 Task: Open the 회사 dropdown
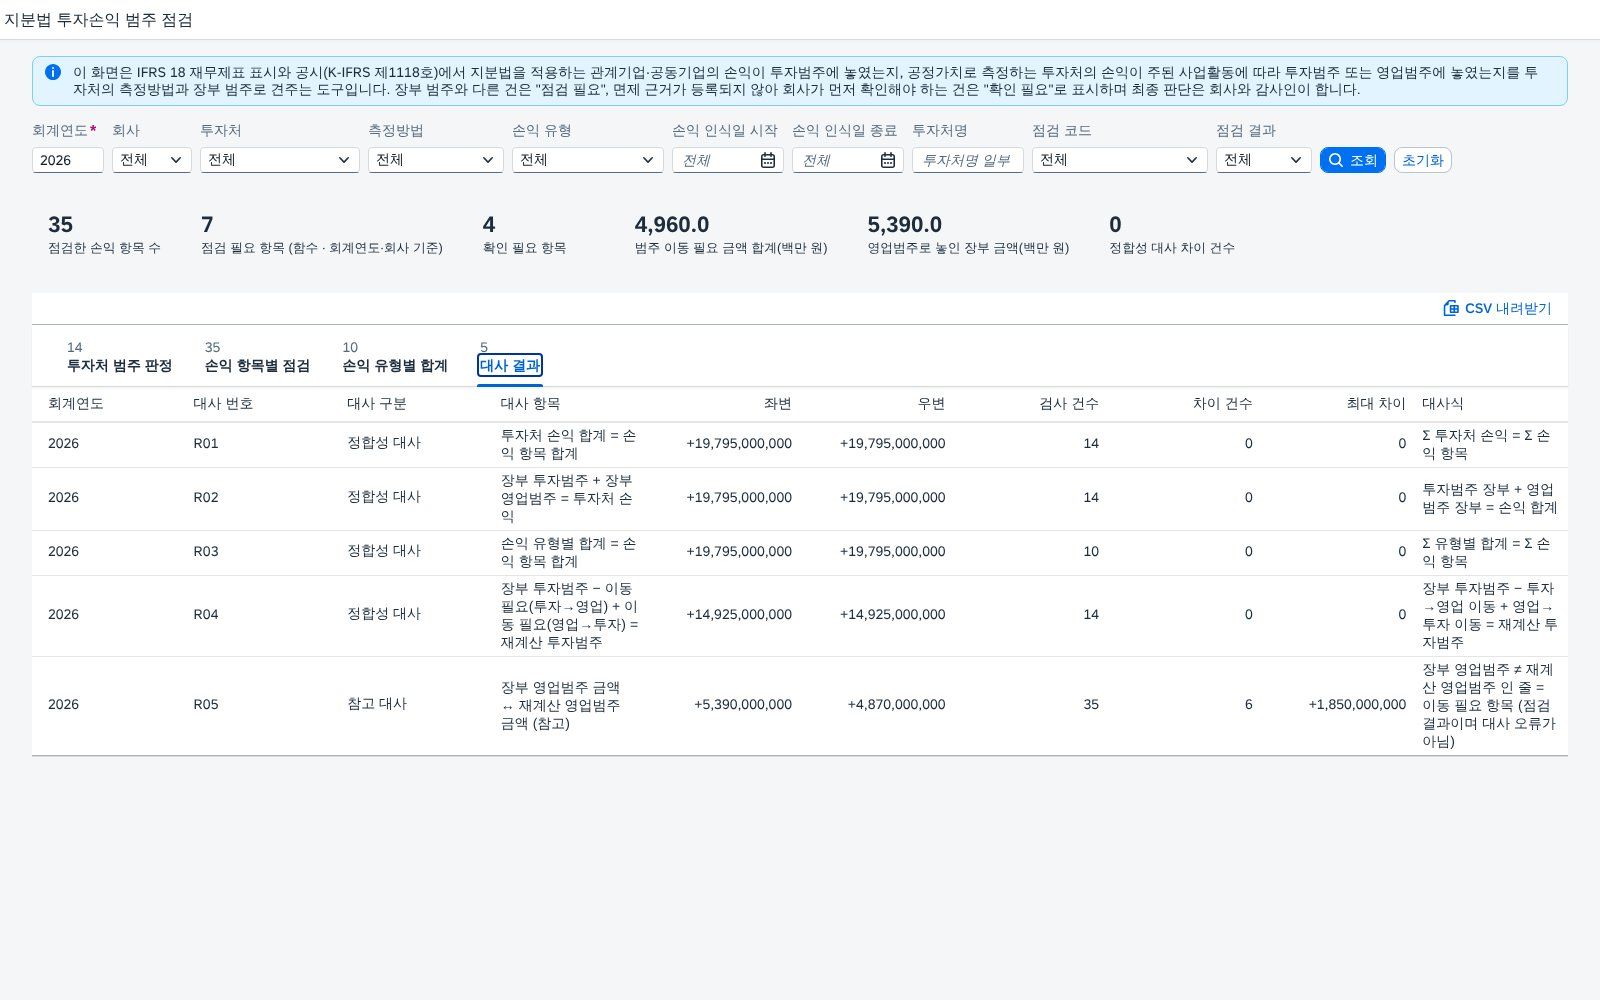[x=152, y=160]
